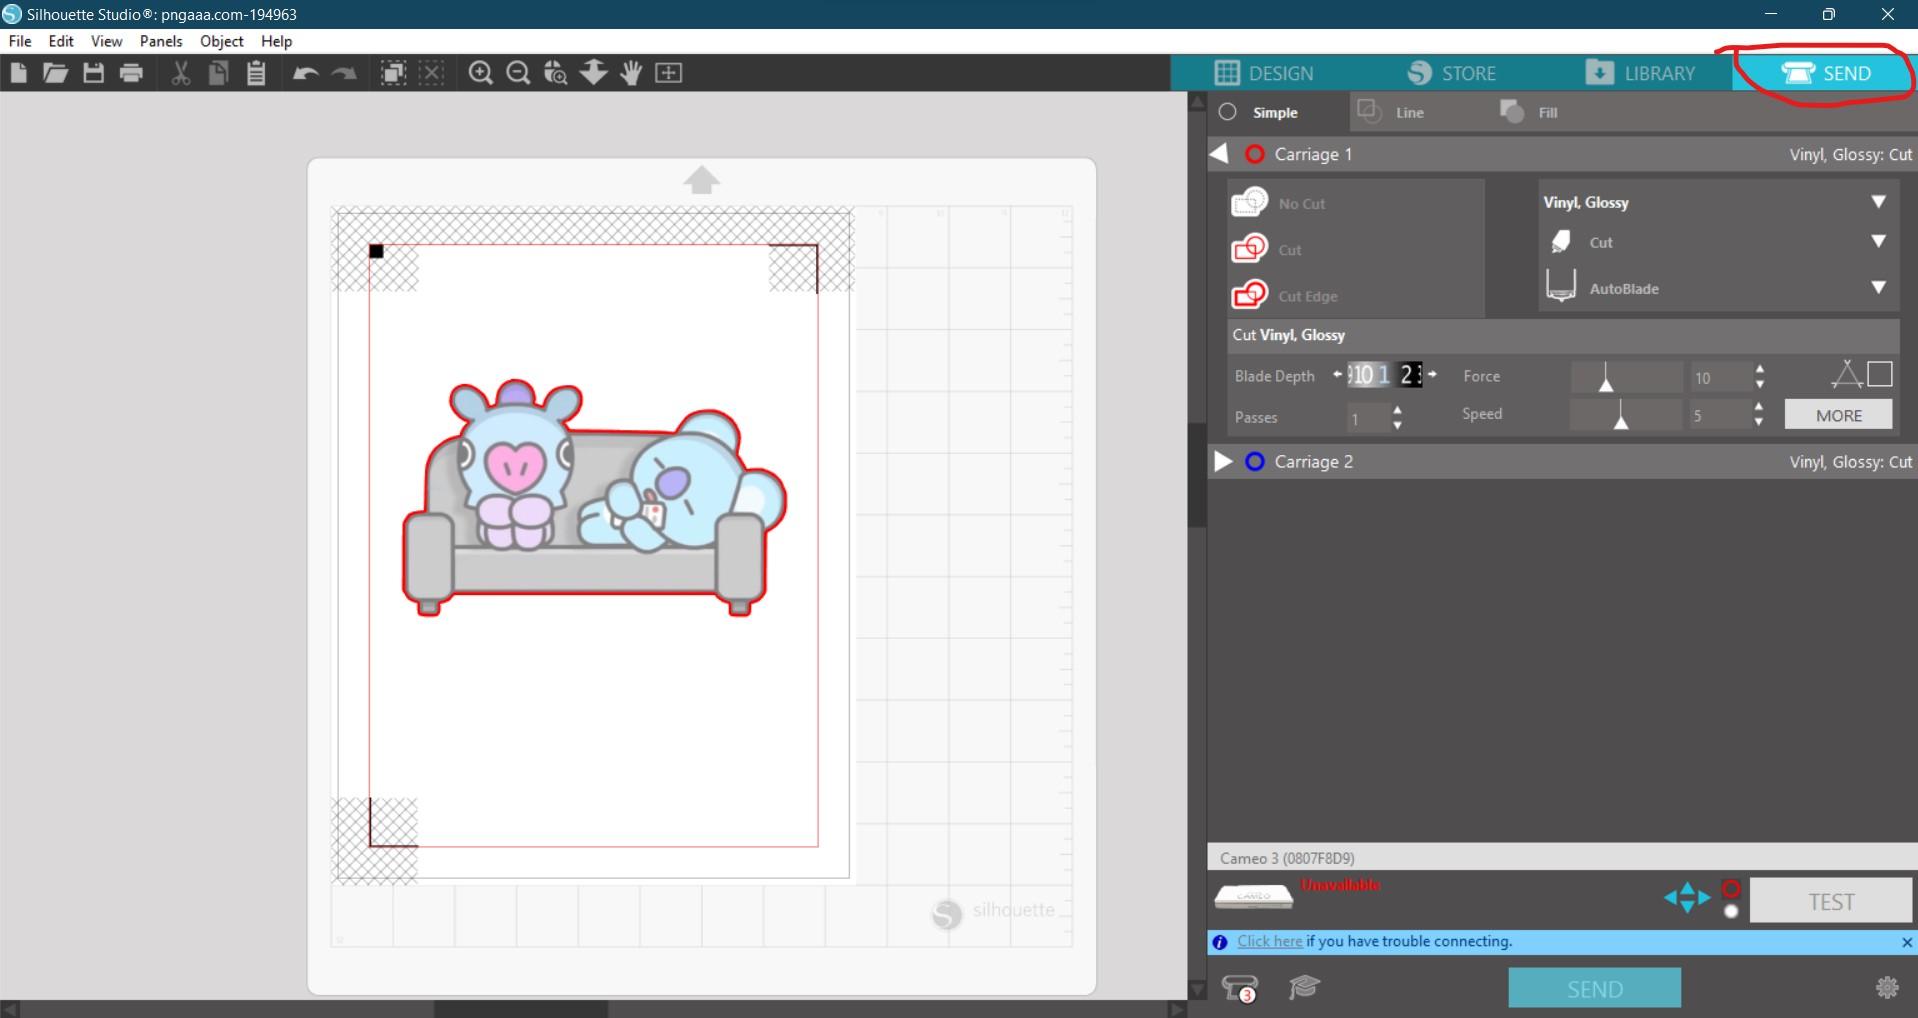Create a new document from toolbar
The width and height of the screenshot is (1918, 1018).
click(x=17, y=73)
